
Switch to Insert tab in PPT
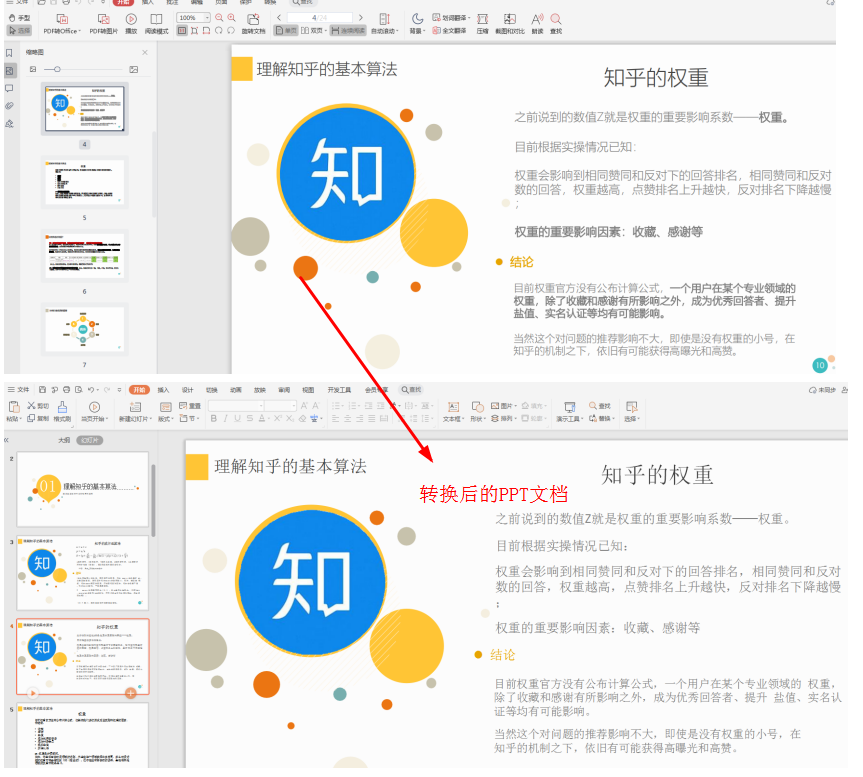[x=163, y=390]
